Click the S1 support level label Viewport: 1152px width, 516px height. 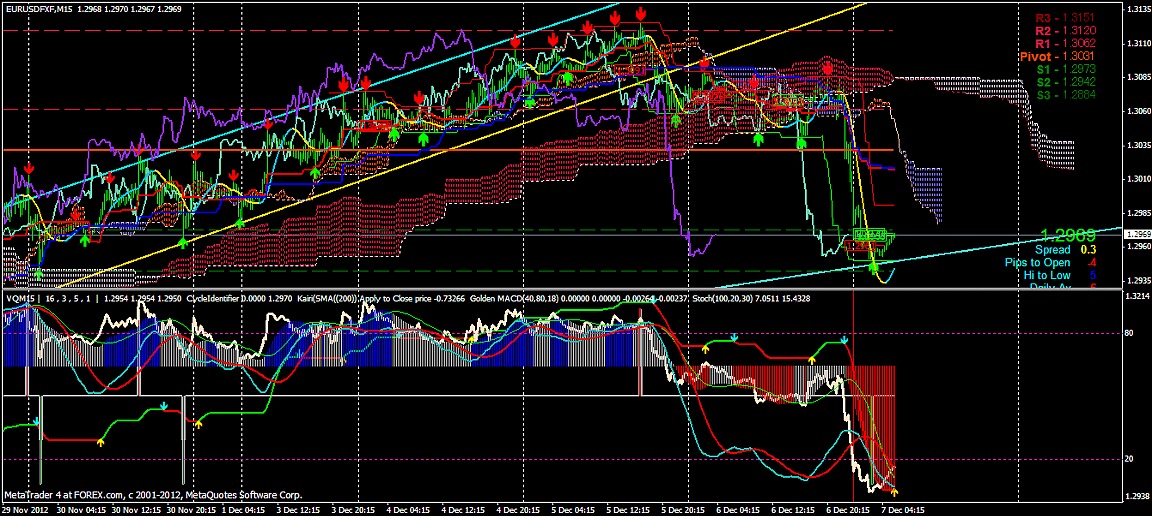[1061, 69]
